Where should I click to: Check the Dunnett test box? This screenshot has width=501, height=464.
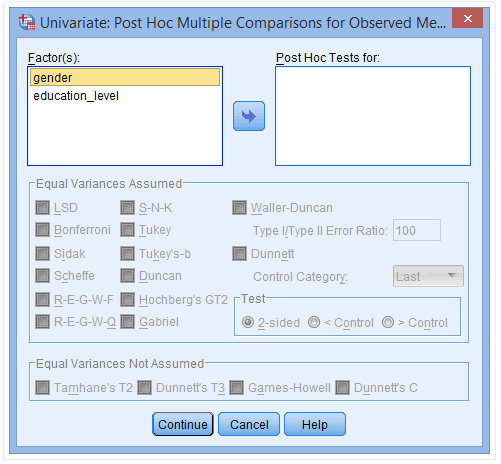239,254
